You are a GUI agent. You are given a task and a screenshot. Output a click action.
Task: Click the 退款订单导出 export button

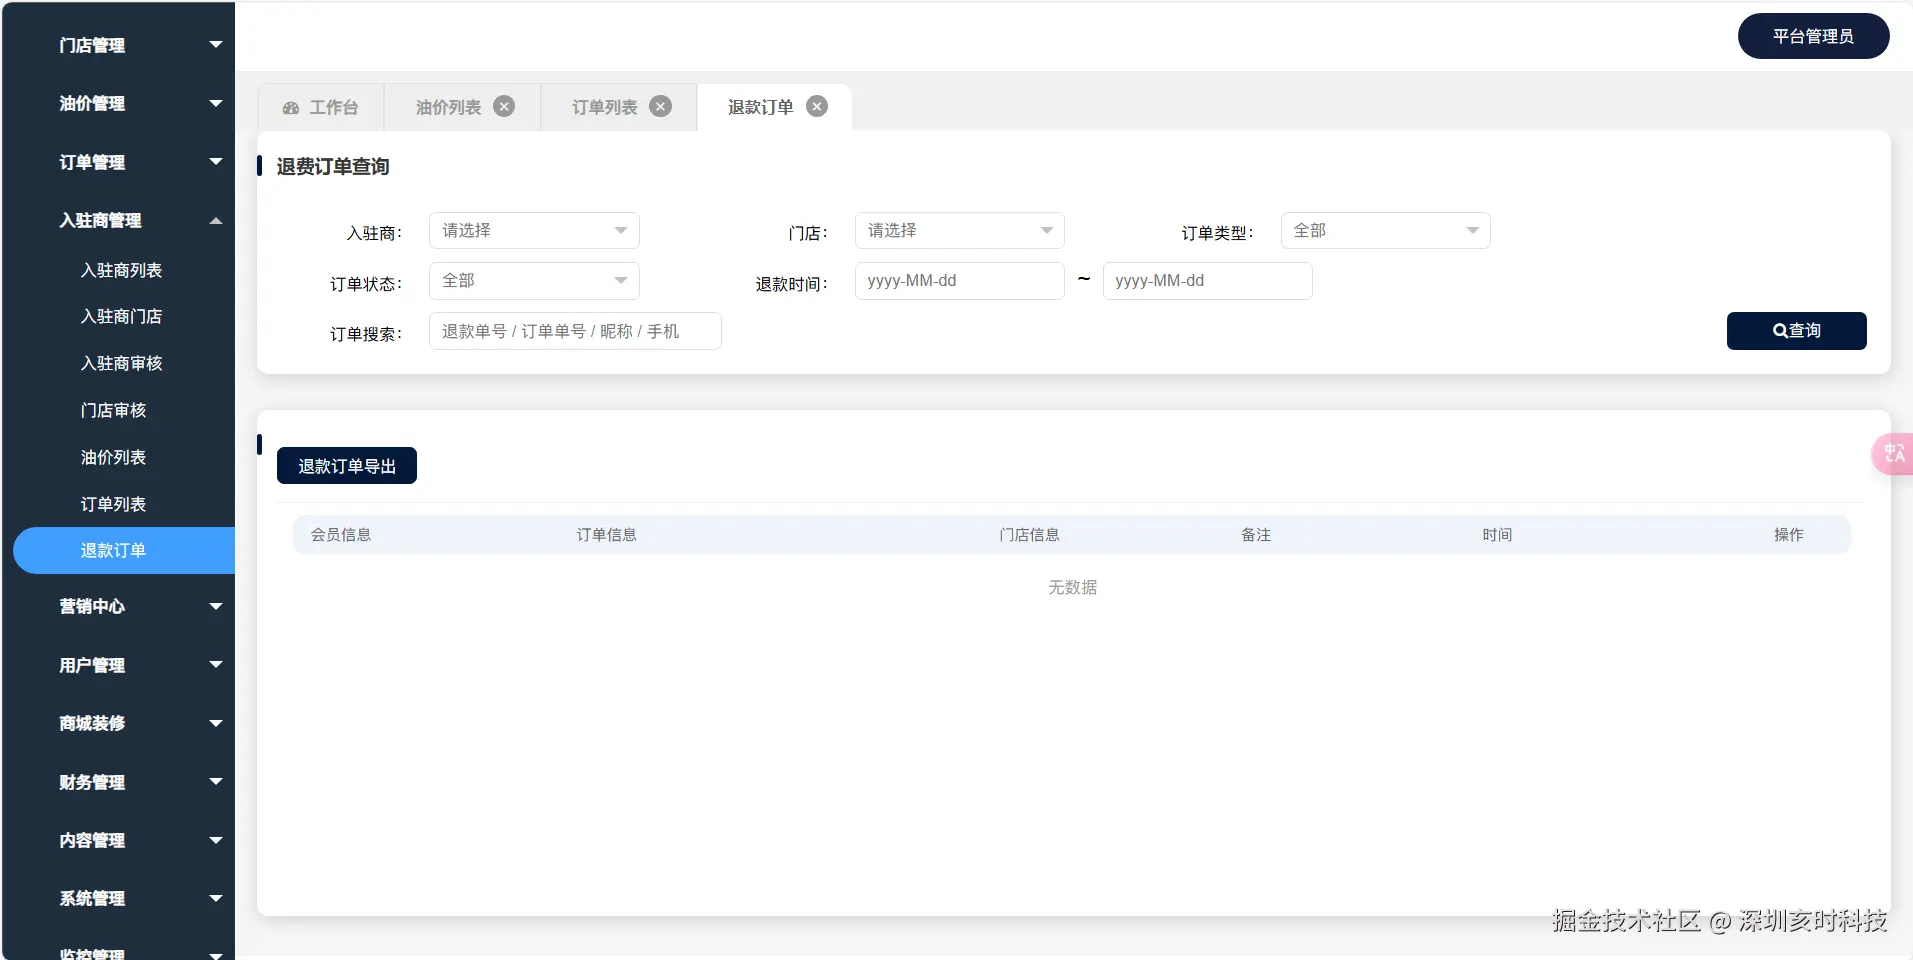pyautogui.click(x=347, y=466)
